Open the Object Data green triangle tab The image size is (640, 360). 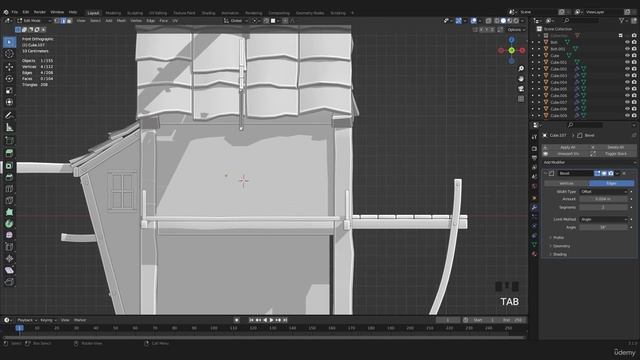534,244
